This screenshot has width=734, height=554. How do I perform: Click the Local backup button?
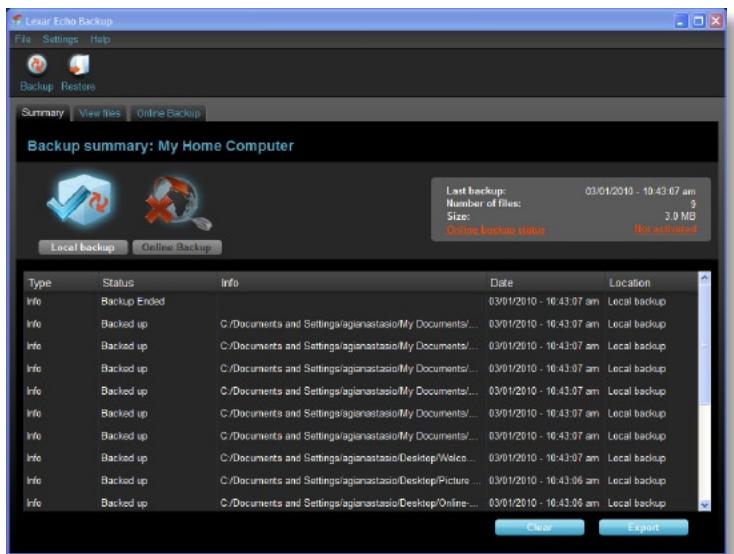point(83,247)
